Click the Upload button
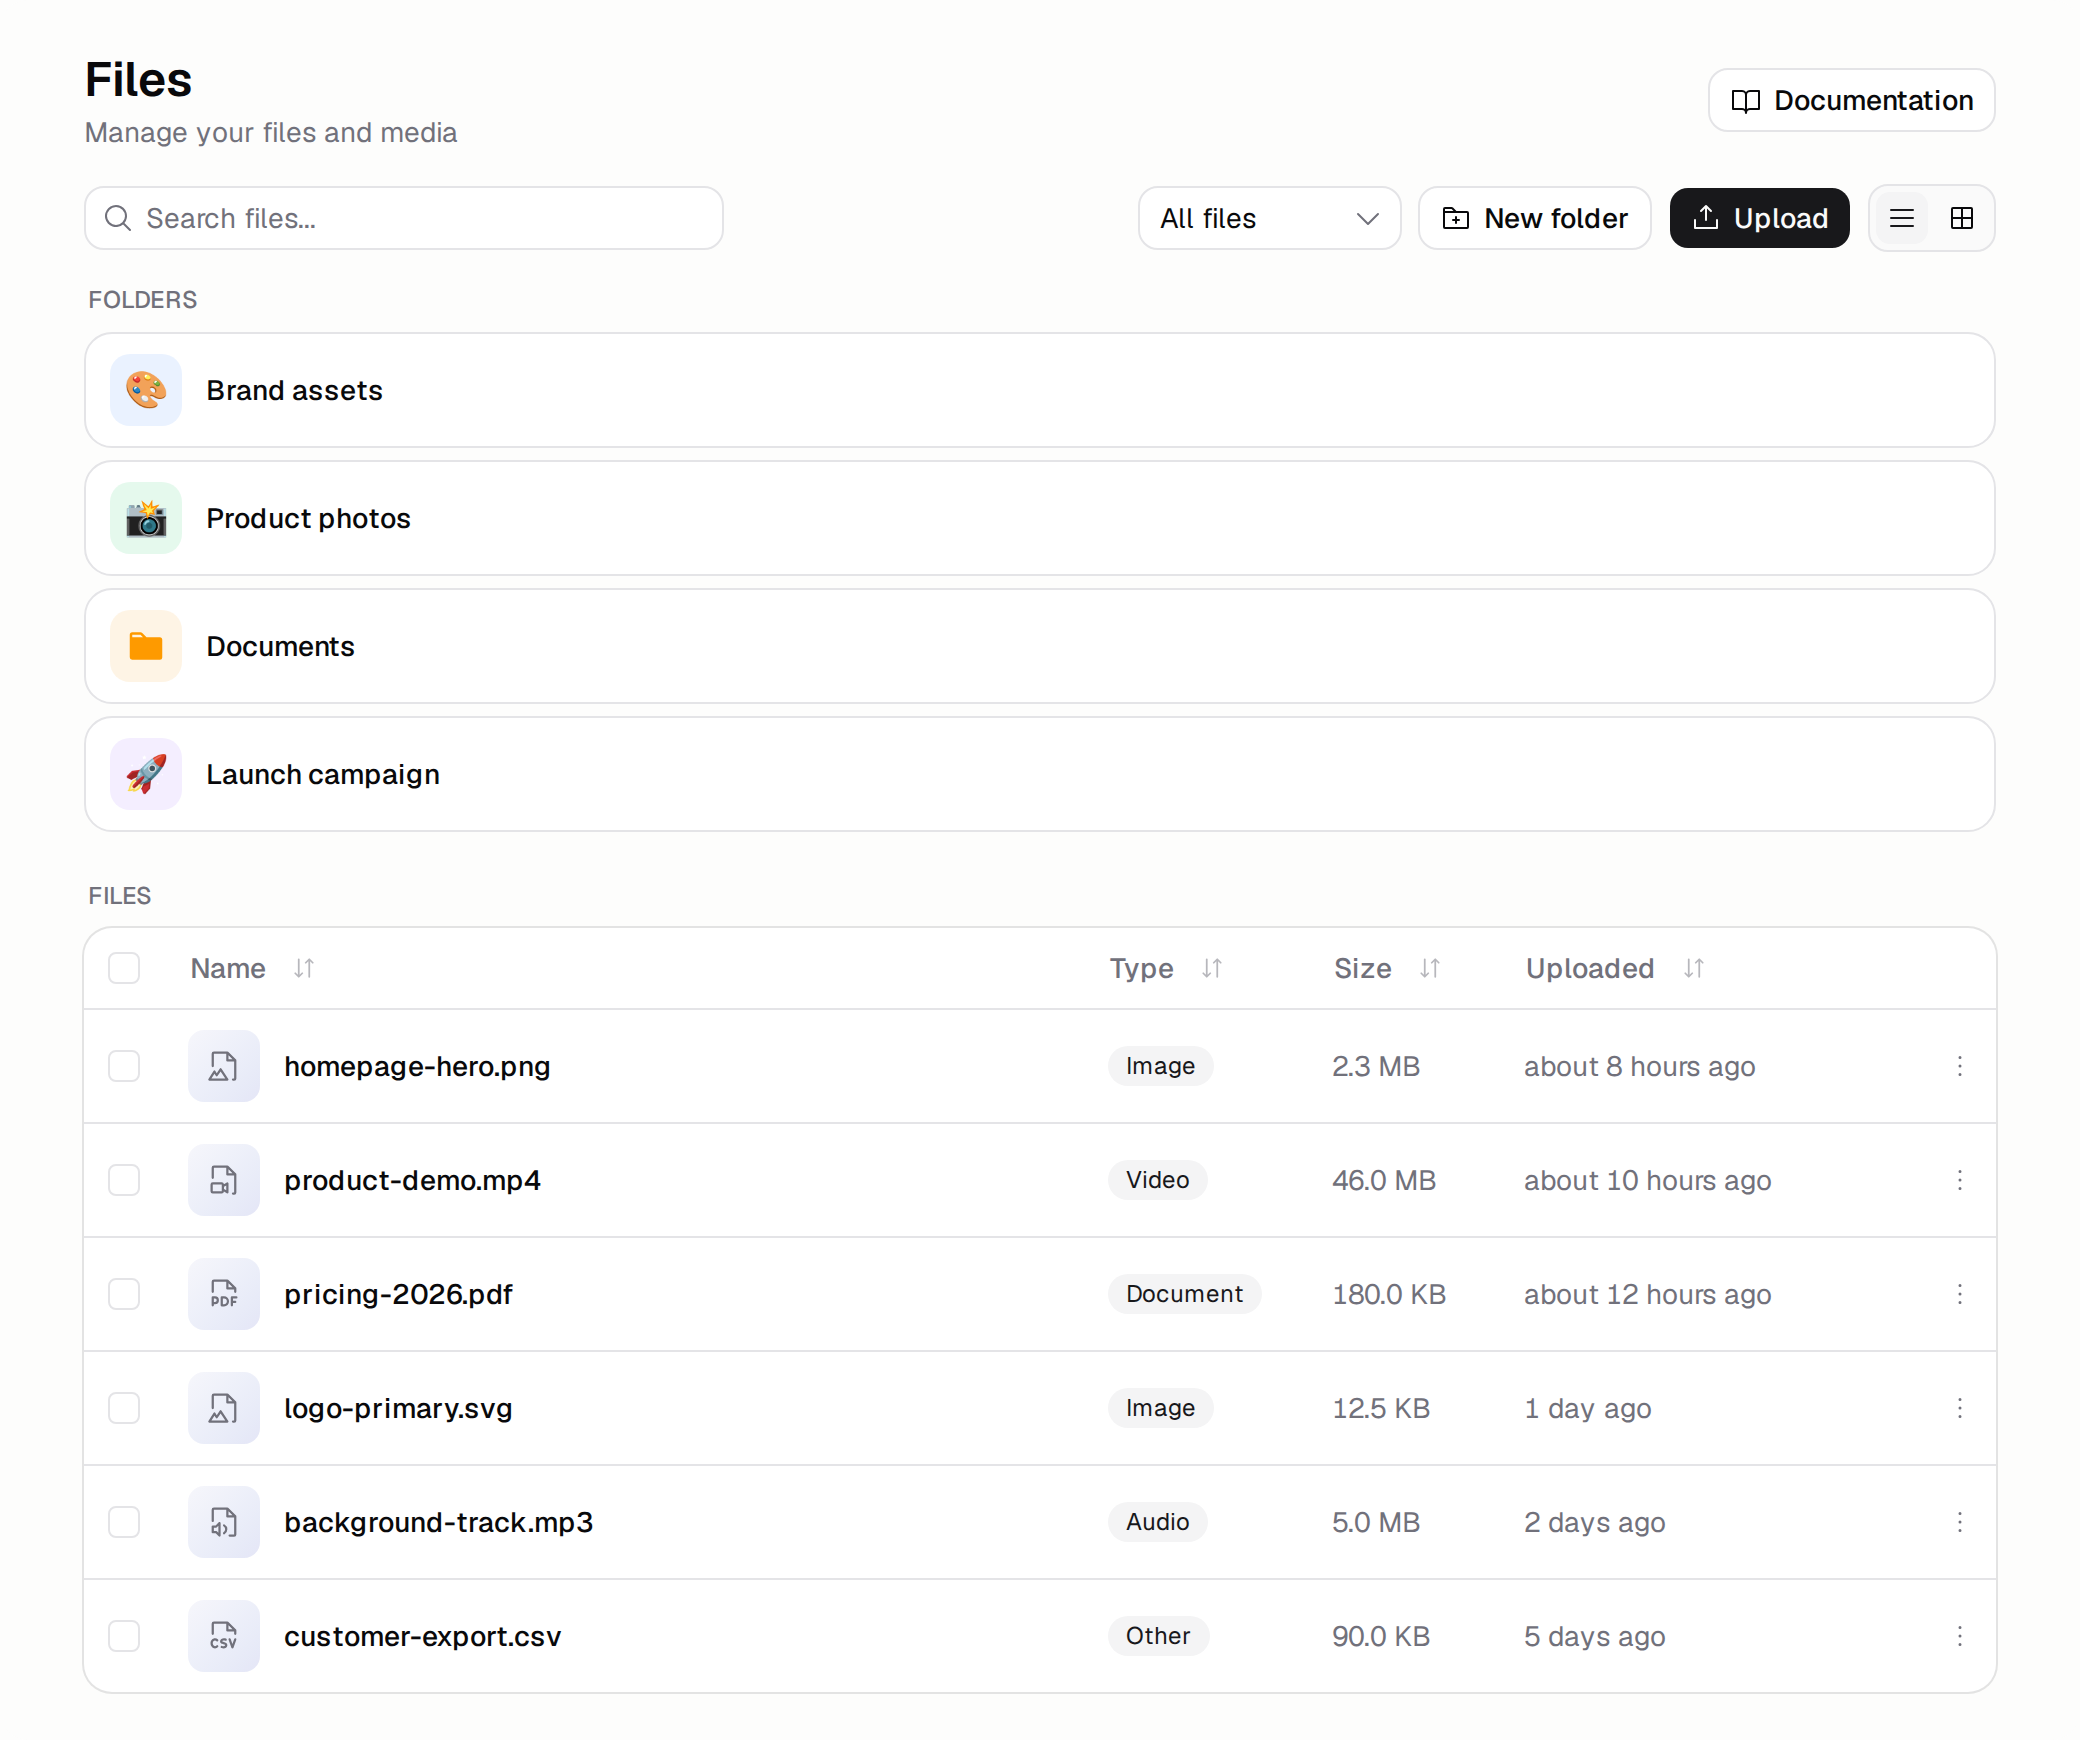The image size is (2080, 1740). 1759,218
